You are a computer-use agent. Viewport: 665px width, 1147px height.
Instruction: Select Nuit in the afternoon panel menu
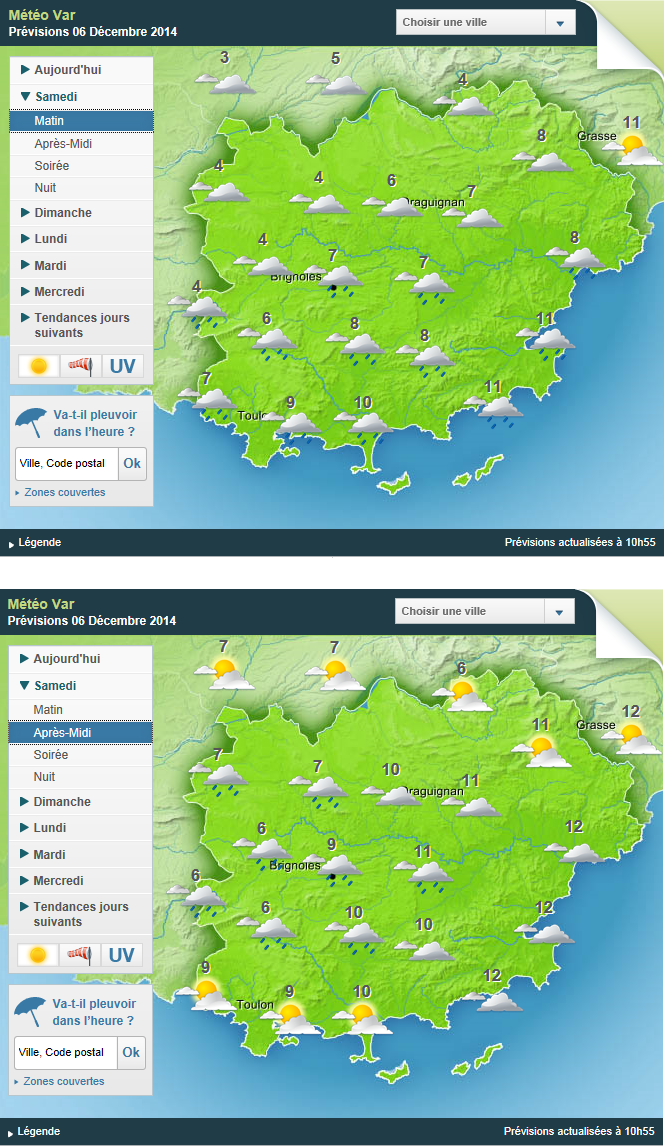click(44, 777)
